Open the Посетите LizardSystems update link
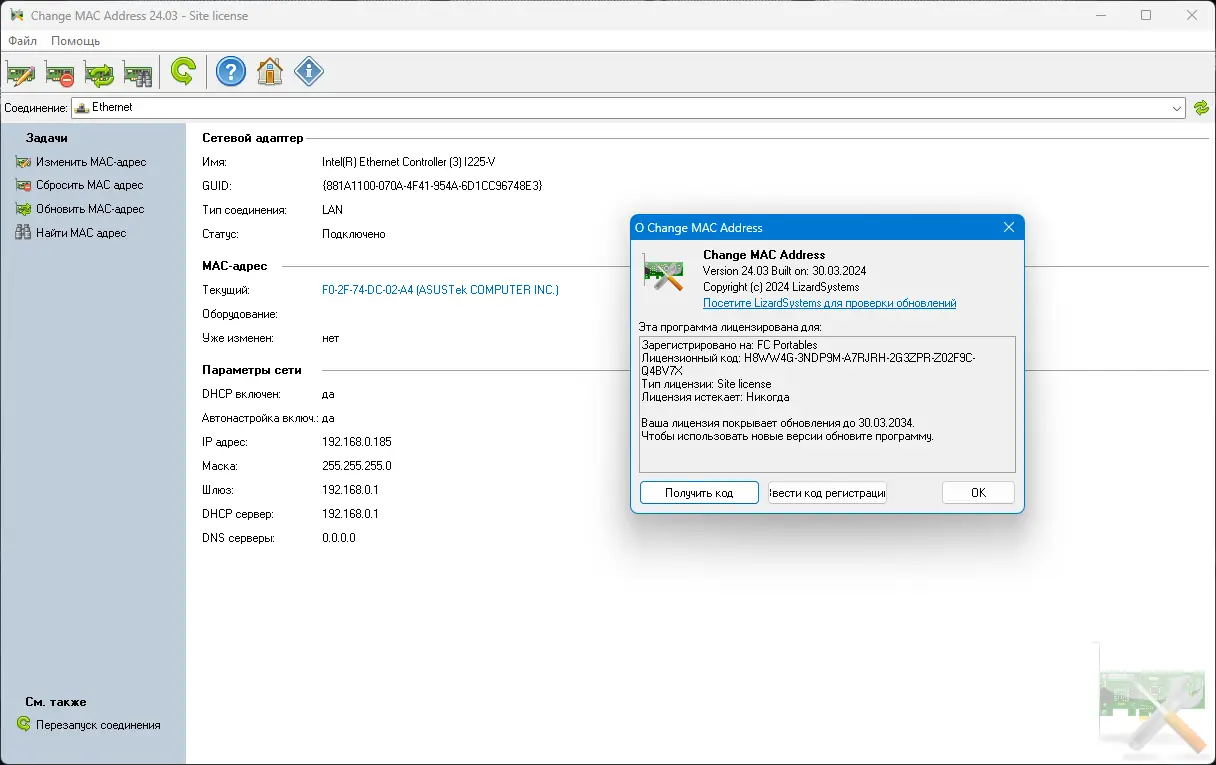Image resolution: width=1216 pixels, height=765 pixels. tap(830, 303)
